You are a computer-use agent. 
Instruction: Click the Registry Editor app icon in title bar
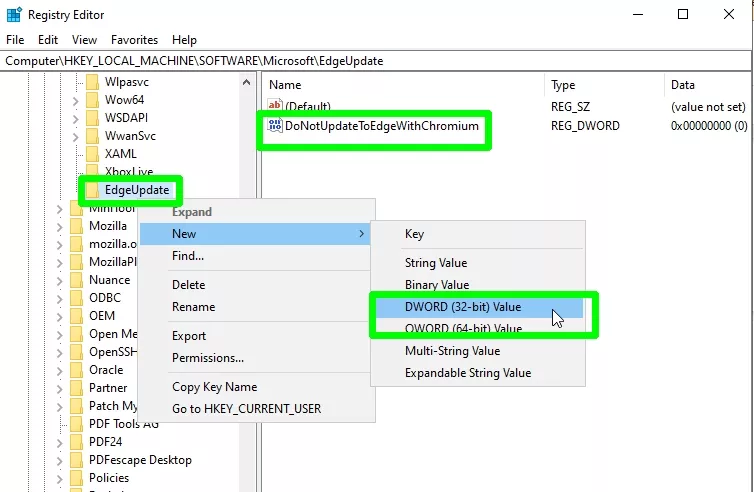click(13, 15)
